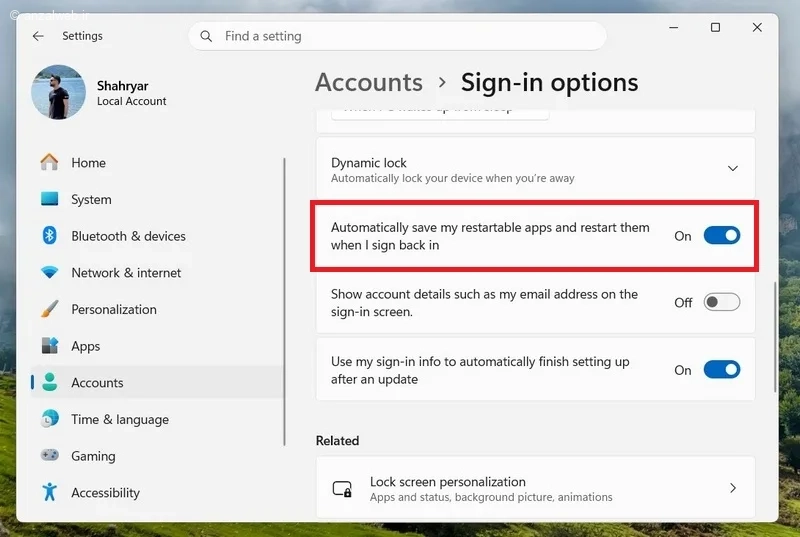Open the Home settings page

click(x=156, y=163)
